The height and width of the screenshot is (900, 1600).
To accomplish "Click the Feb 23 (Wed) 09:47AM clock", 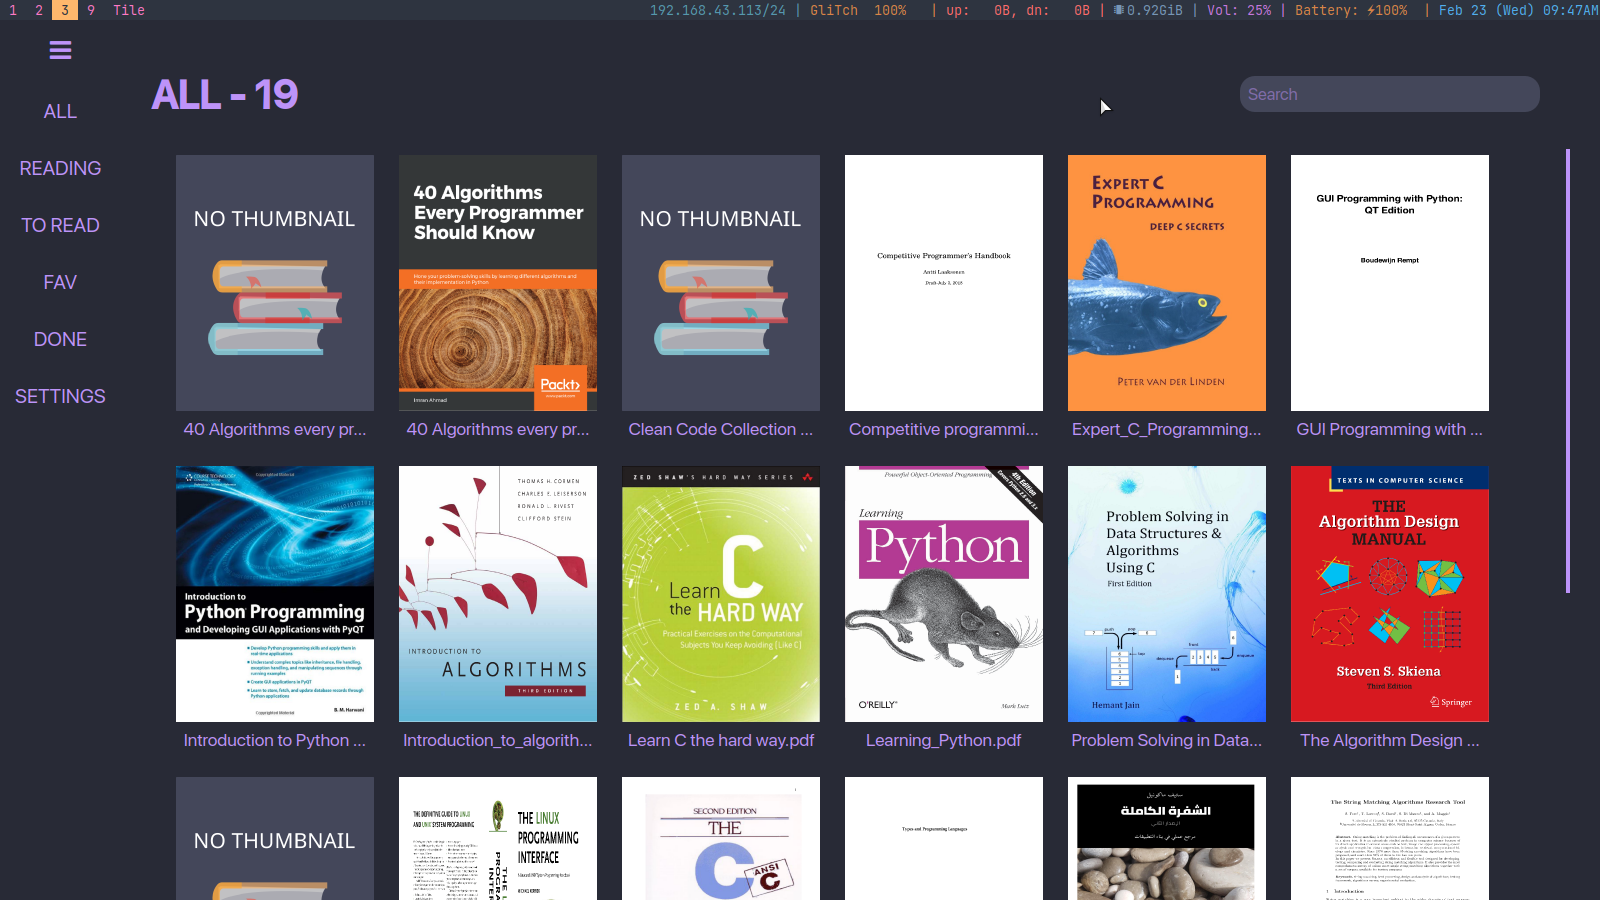I will pos(1518,10).
